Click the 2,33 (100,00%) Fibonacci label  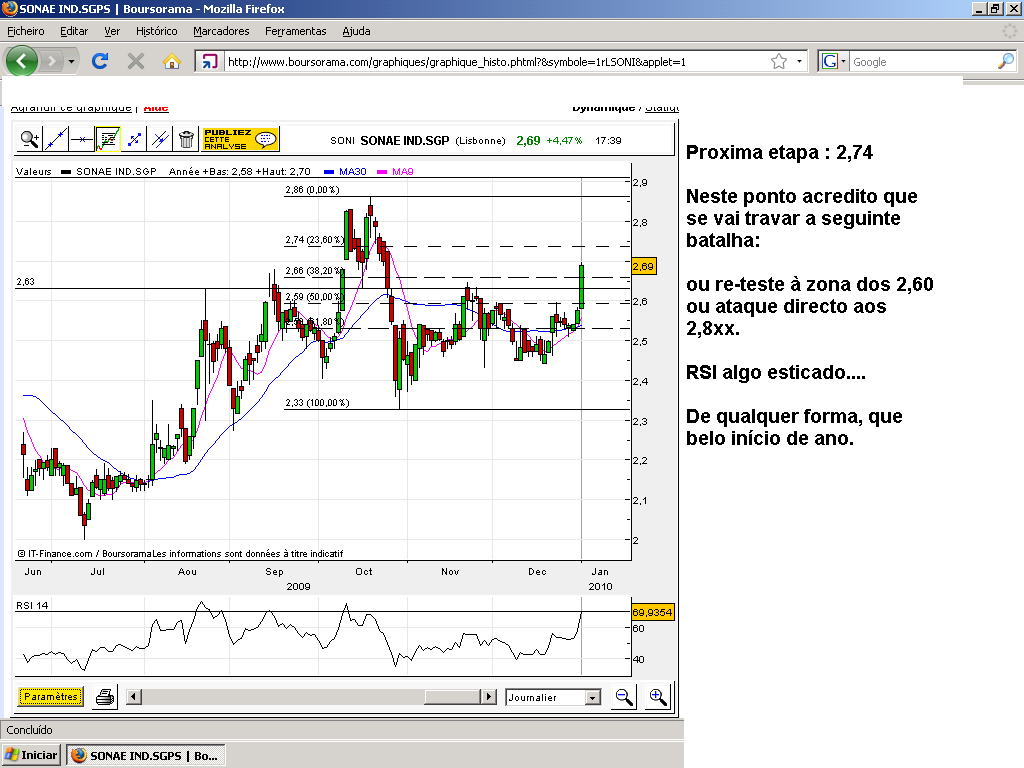pyautogui.click(x=317, y=402)
